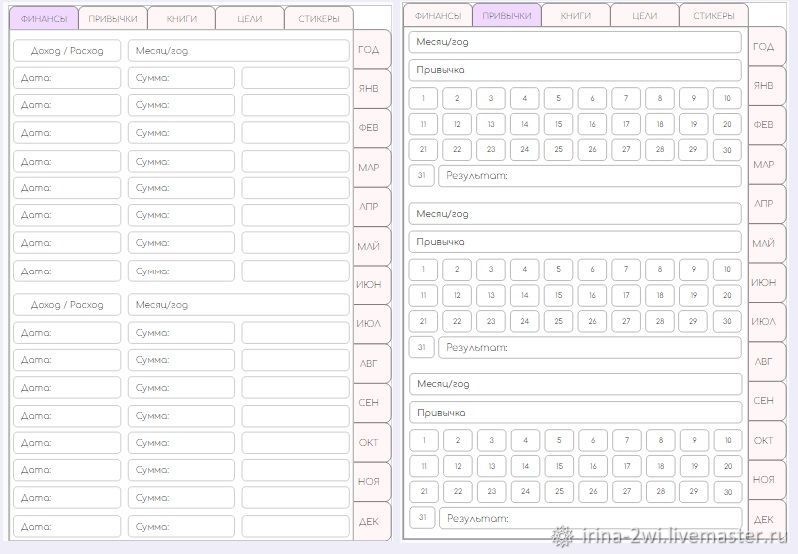Image resolution: width=798 pixels, height=554 pixels.
Task: Jump to ОКТ side tab on right page
Action: (766, 440)
